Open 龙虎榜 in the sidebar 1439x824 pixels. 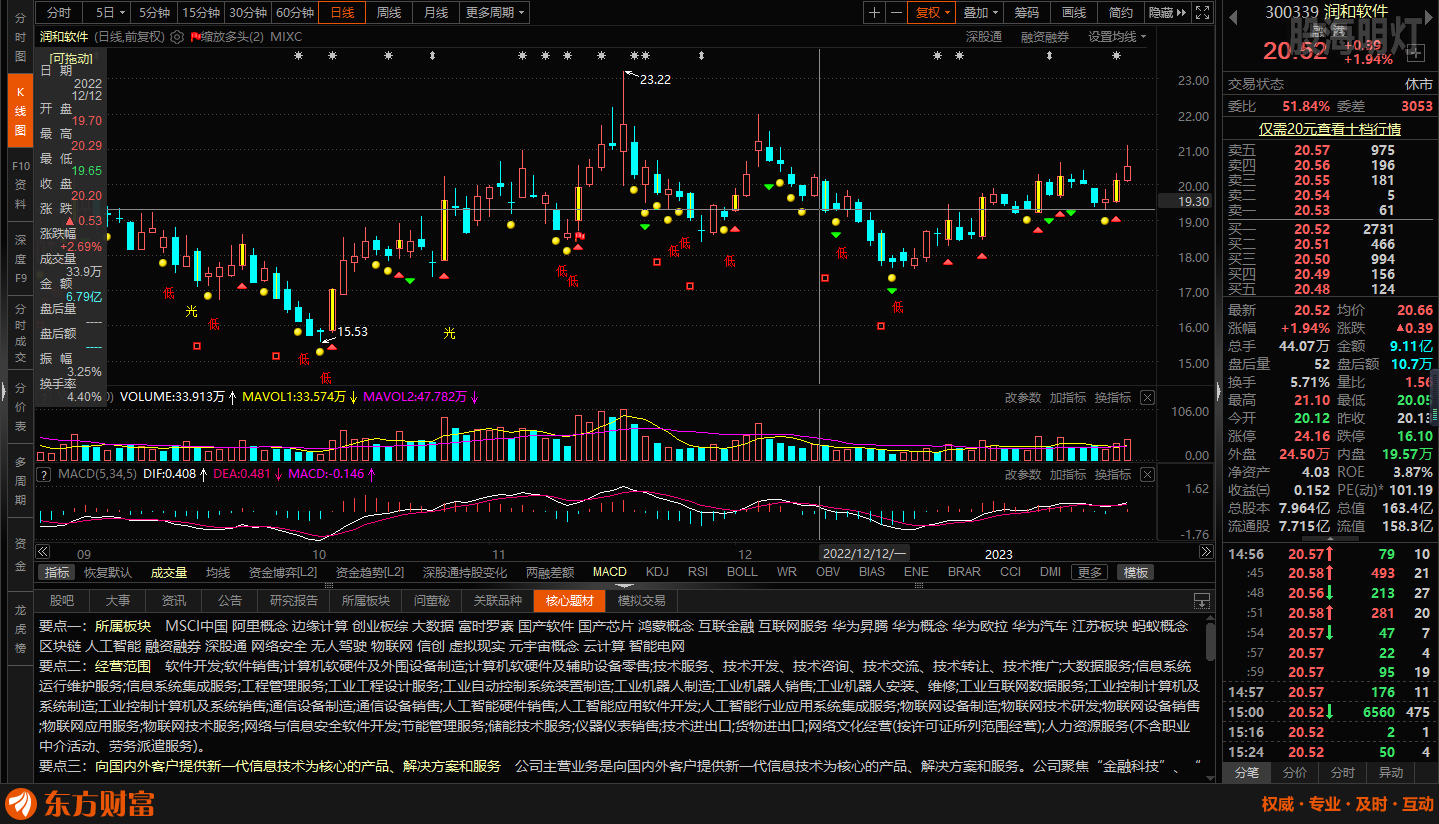pyautogui.click(x=20, y=629)
